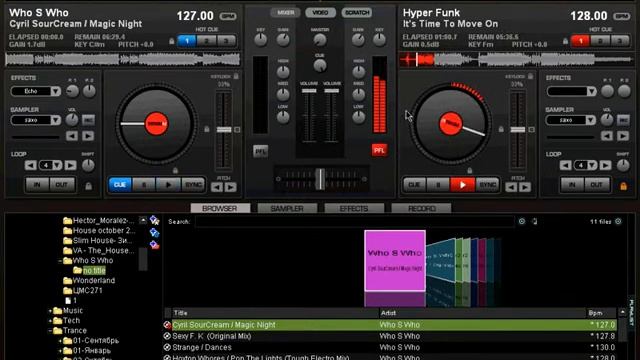Click the left deck blue CUE button
This screenshot has width=640, height=360.
(120, 185)
